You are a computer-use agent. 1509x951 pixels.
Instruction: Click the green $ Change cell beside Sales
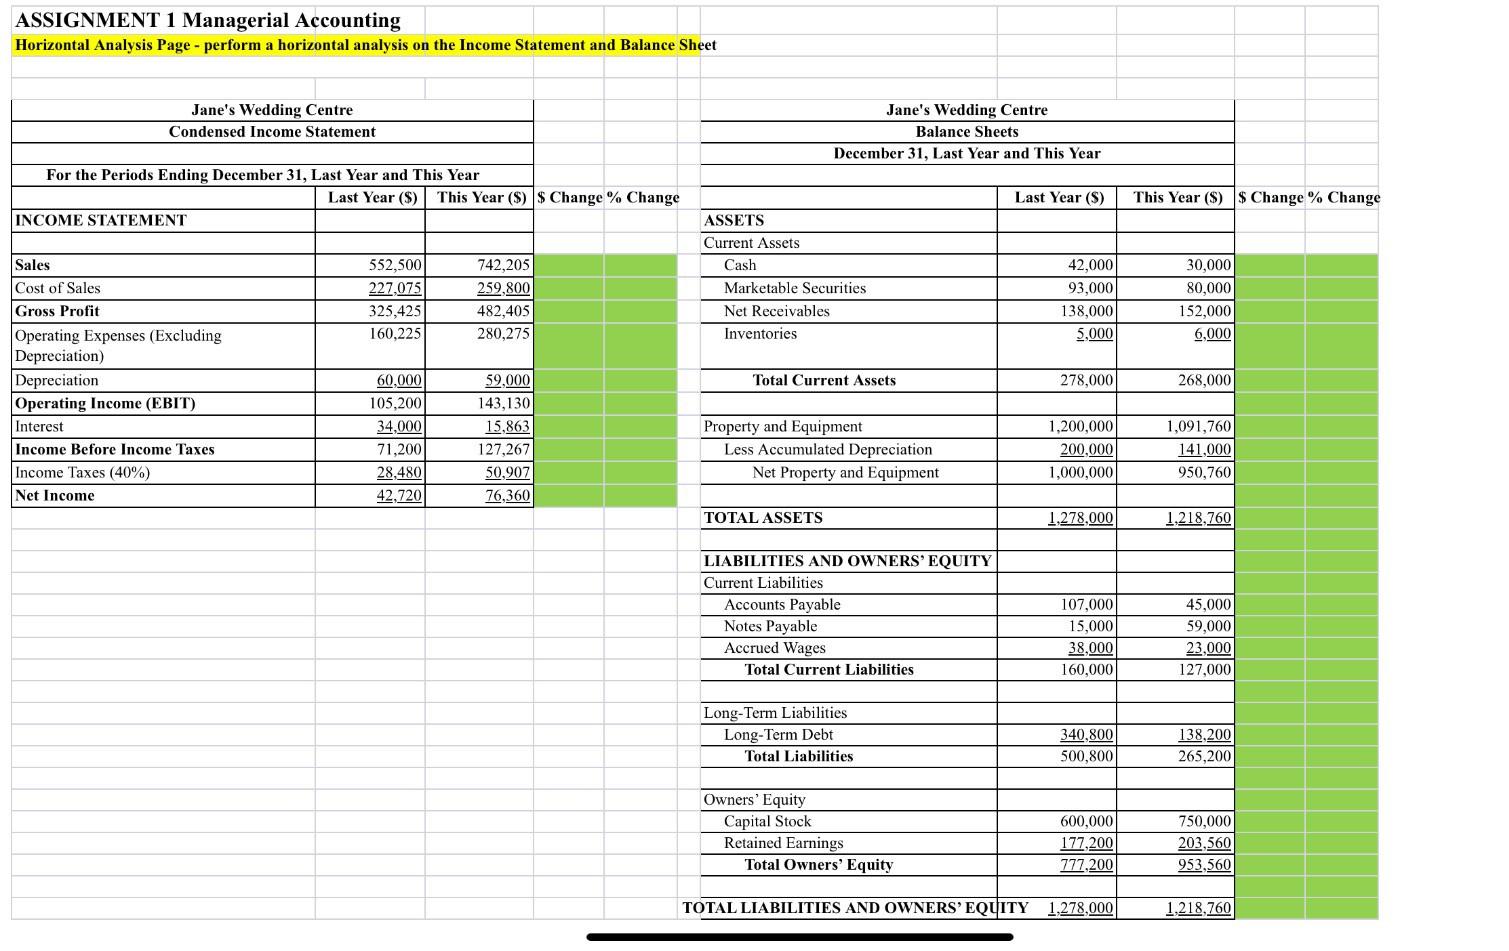(x=570, y=264)
